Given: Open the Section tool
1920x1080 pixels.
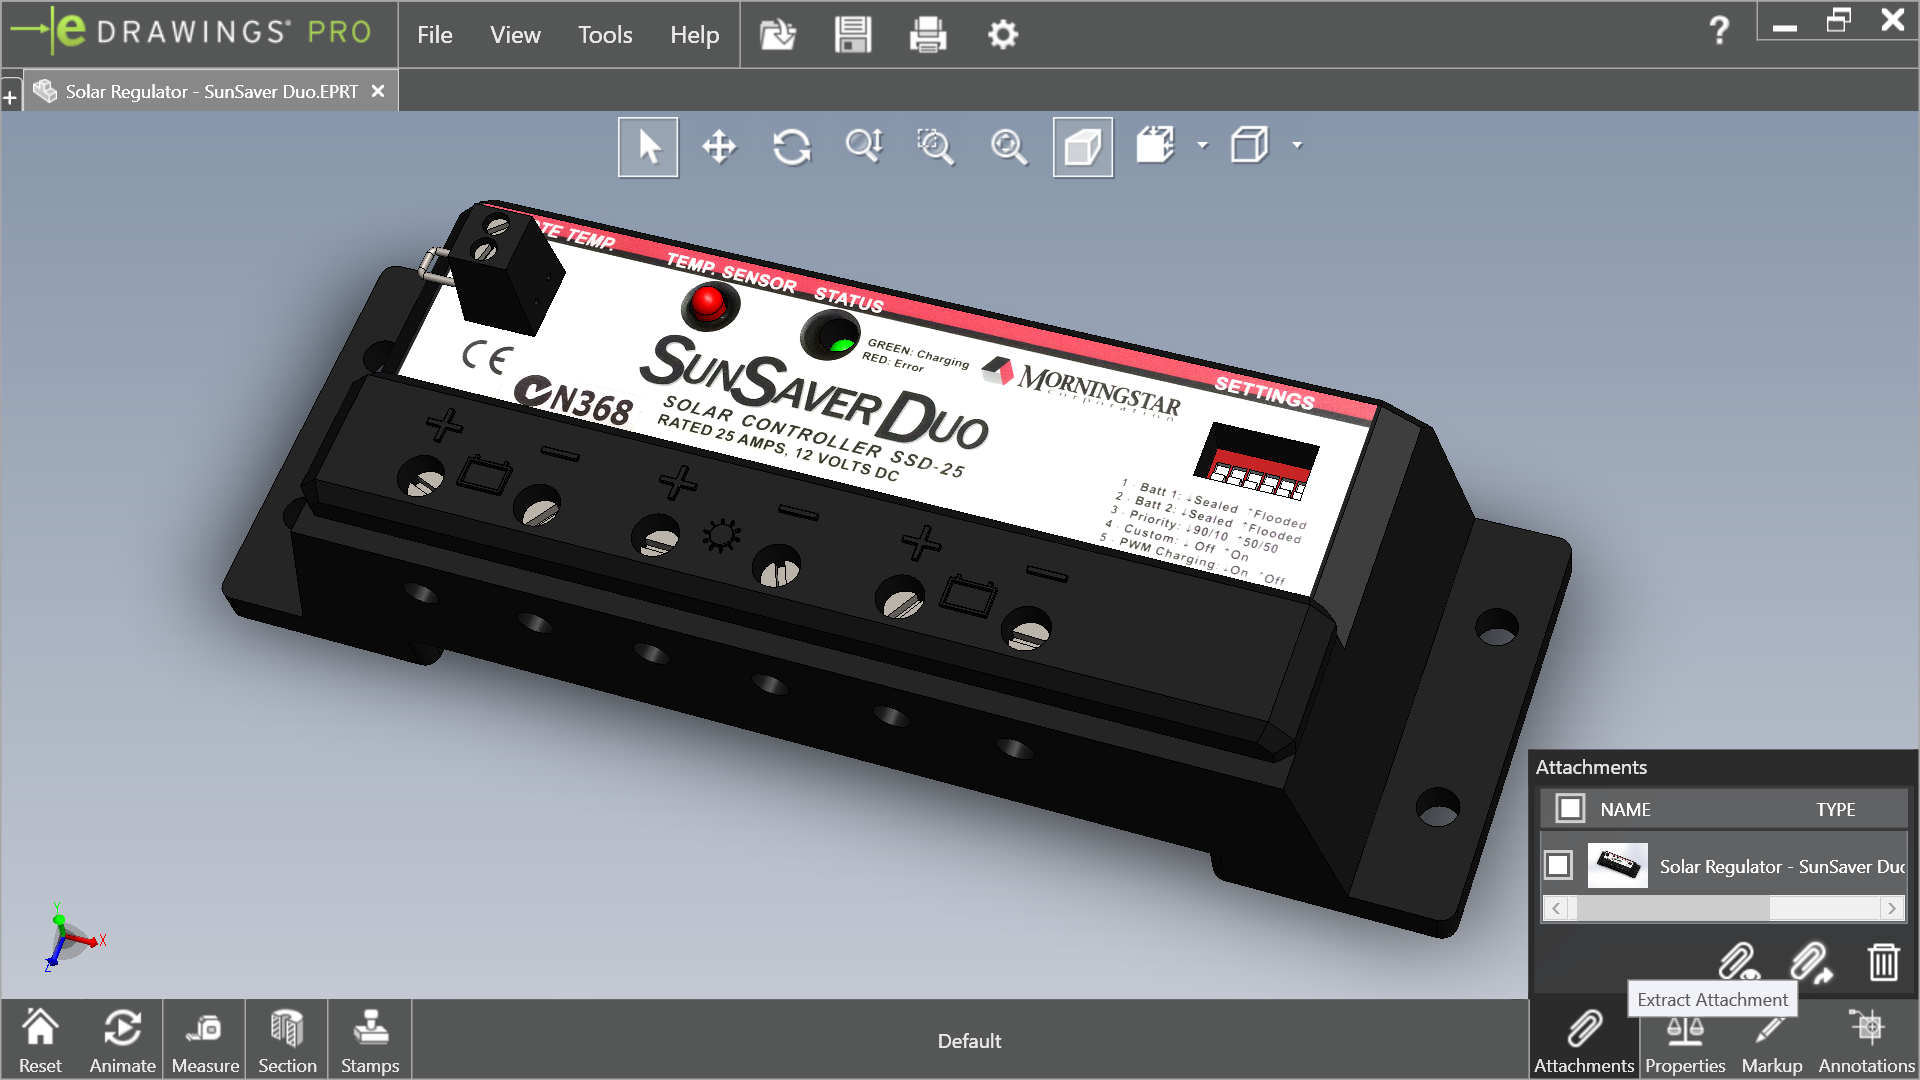Looking at the screenshot, I should (x=287, y=1040).
